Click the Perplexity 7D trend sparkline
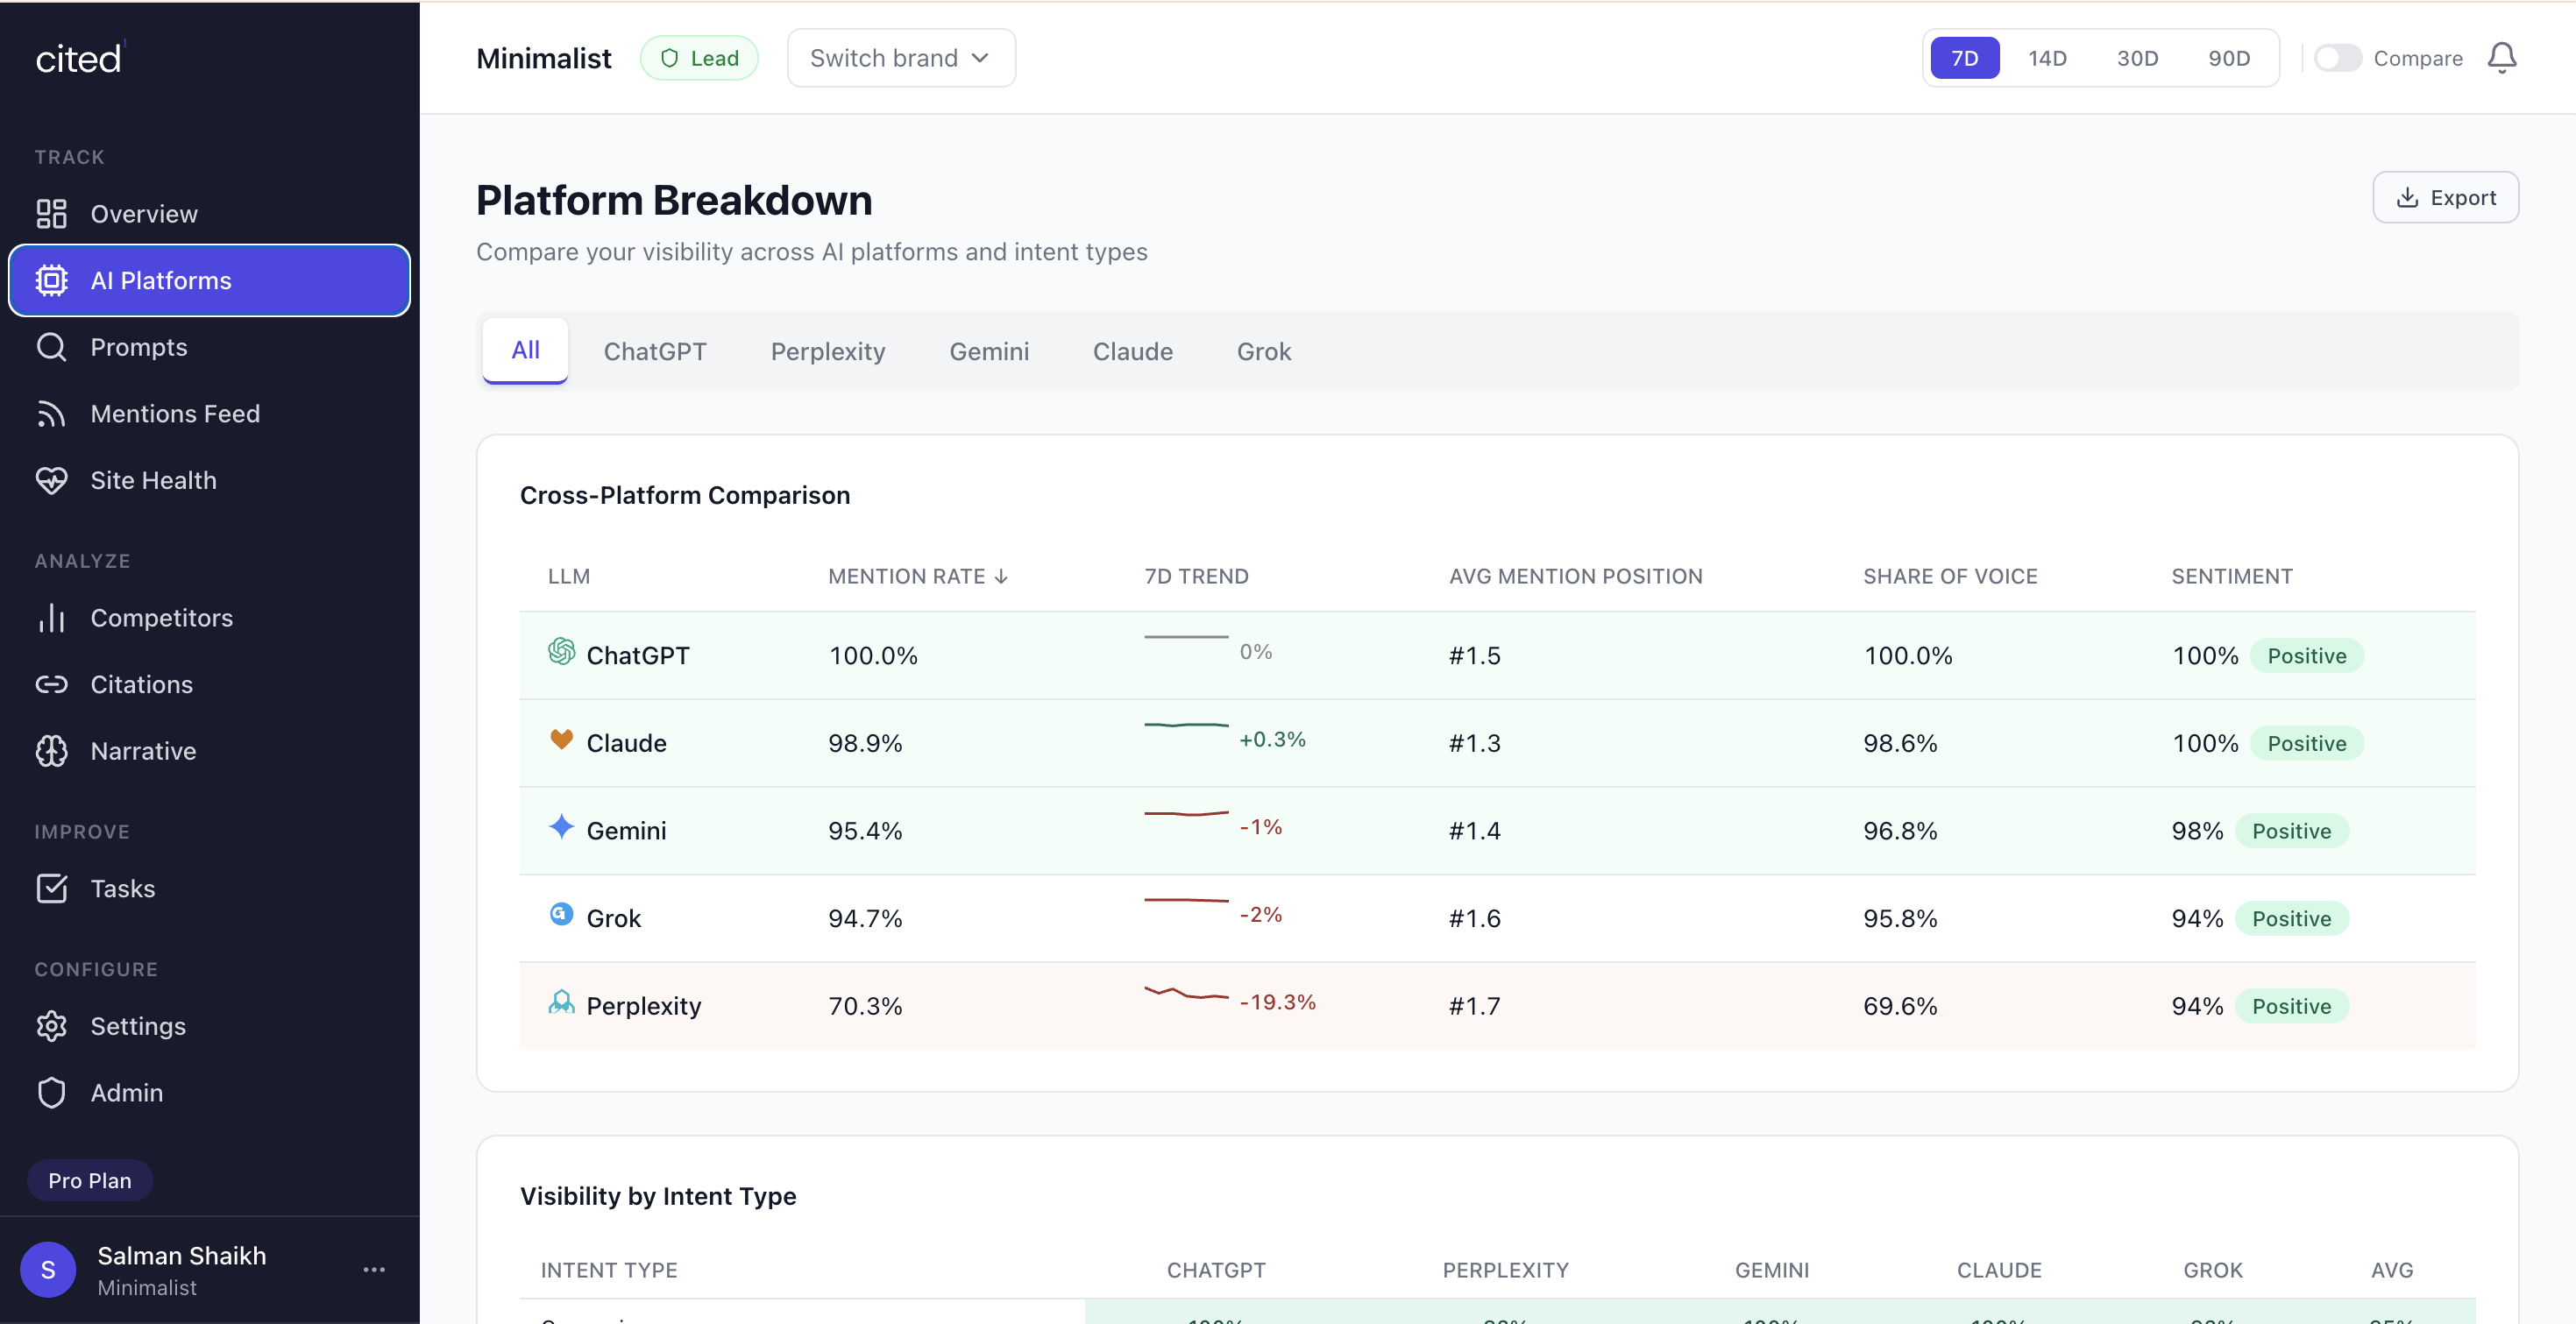The image size is (2576, 1324). (x=1186, y=994)
